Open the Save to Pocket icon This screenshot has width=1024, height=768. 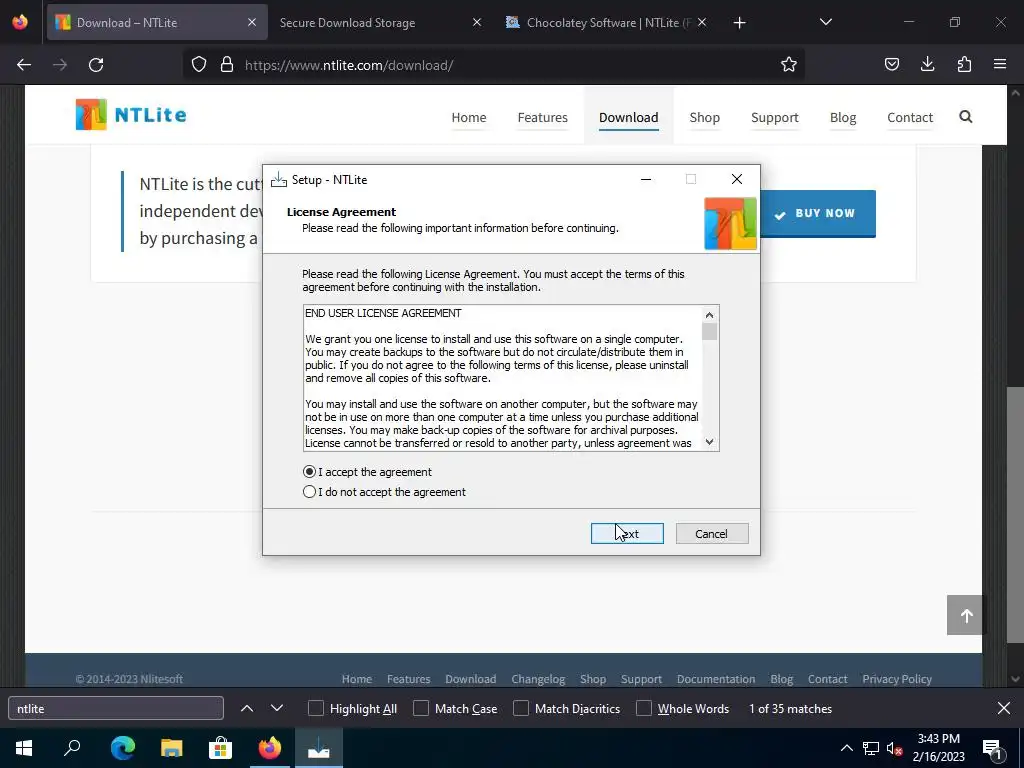[892, 65]
